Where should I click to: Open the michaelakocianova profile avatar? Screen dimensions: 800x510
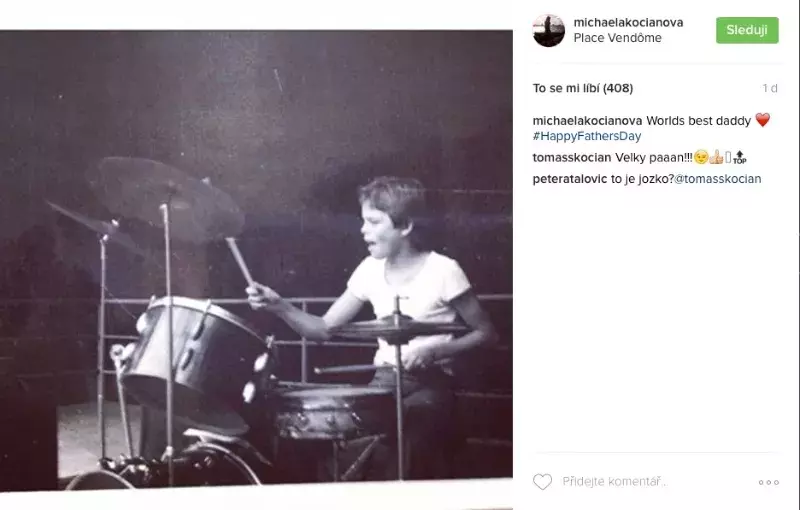tap(548, 30)
